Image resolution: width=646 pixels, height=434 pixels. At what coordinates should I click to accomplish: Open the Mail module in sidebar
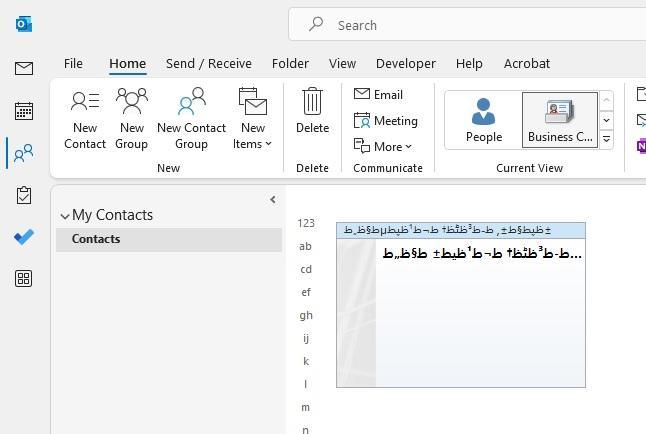(24, 68)
